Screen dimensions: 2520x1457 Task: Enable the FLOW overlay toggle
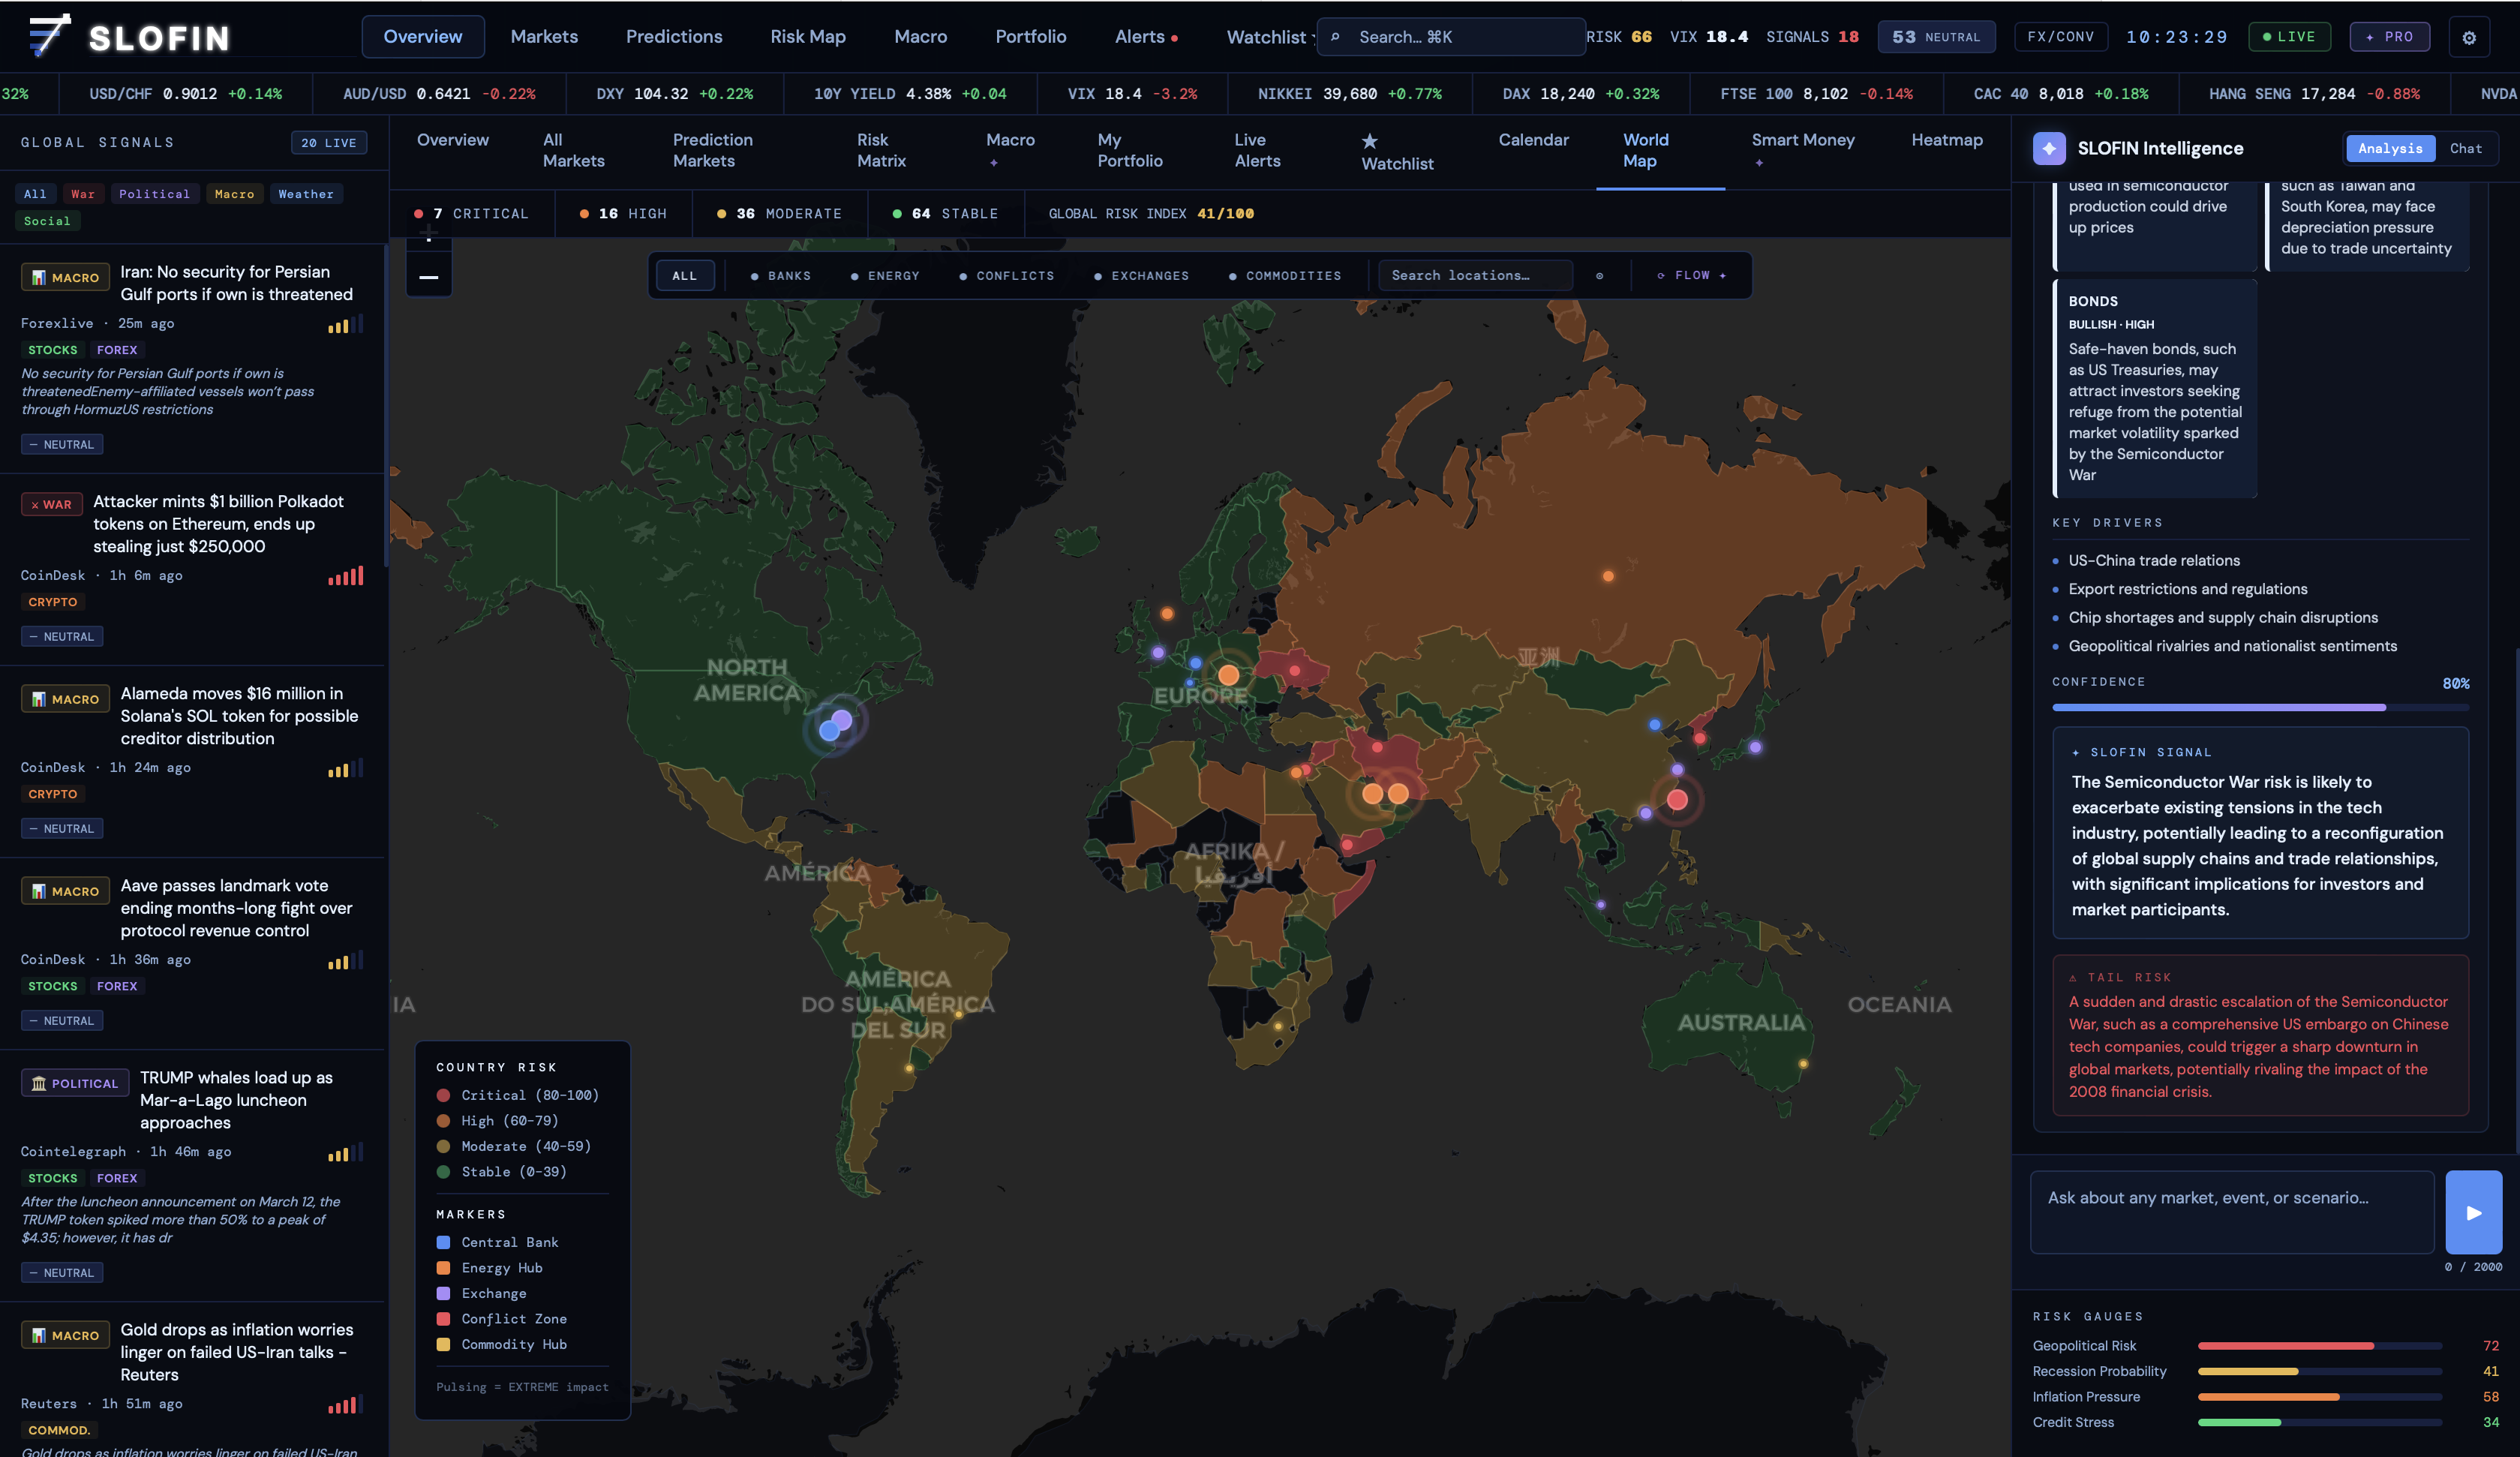[x=1691, y=275]
